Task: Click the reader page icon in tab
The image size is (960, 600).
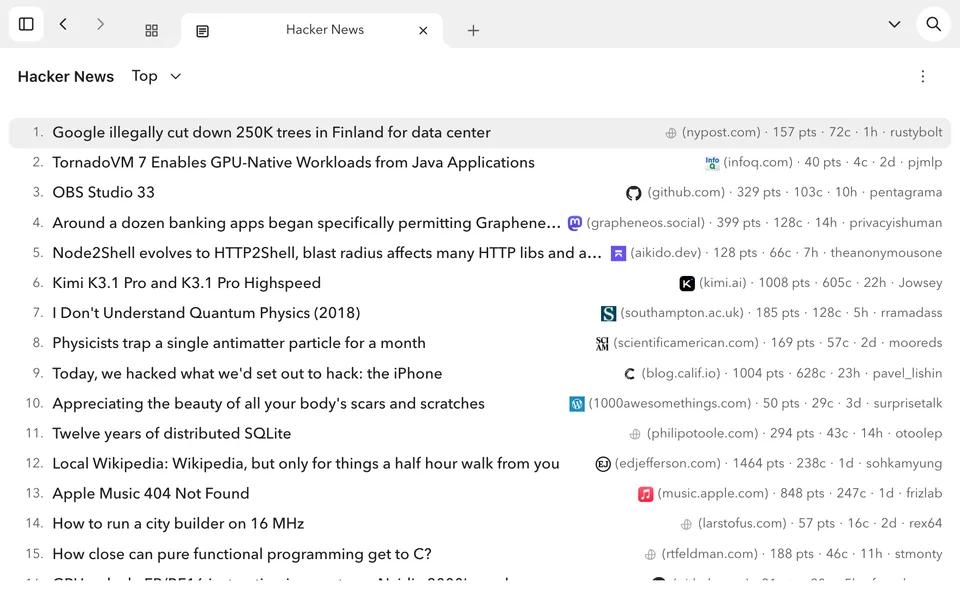Action: [x=203, y=31]
